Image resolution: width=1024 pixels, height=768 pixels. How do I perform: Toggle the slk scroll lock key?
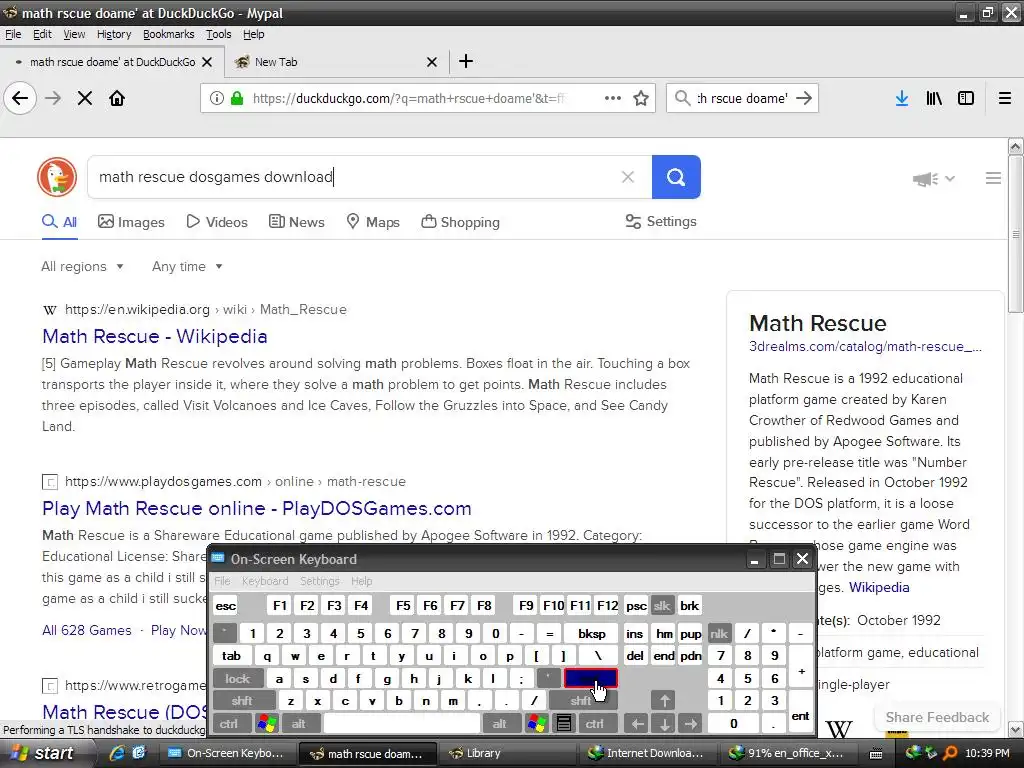tap(662, 605)
